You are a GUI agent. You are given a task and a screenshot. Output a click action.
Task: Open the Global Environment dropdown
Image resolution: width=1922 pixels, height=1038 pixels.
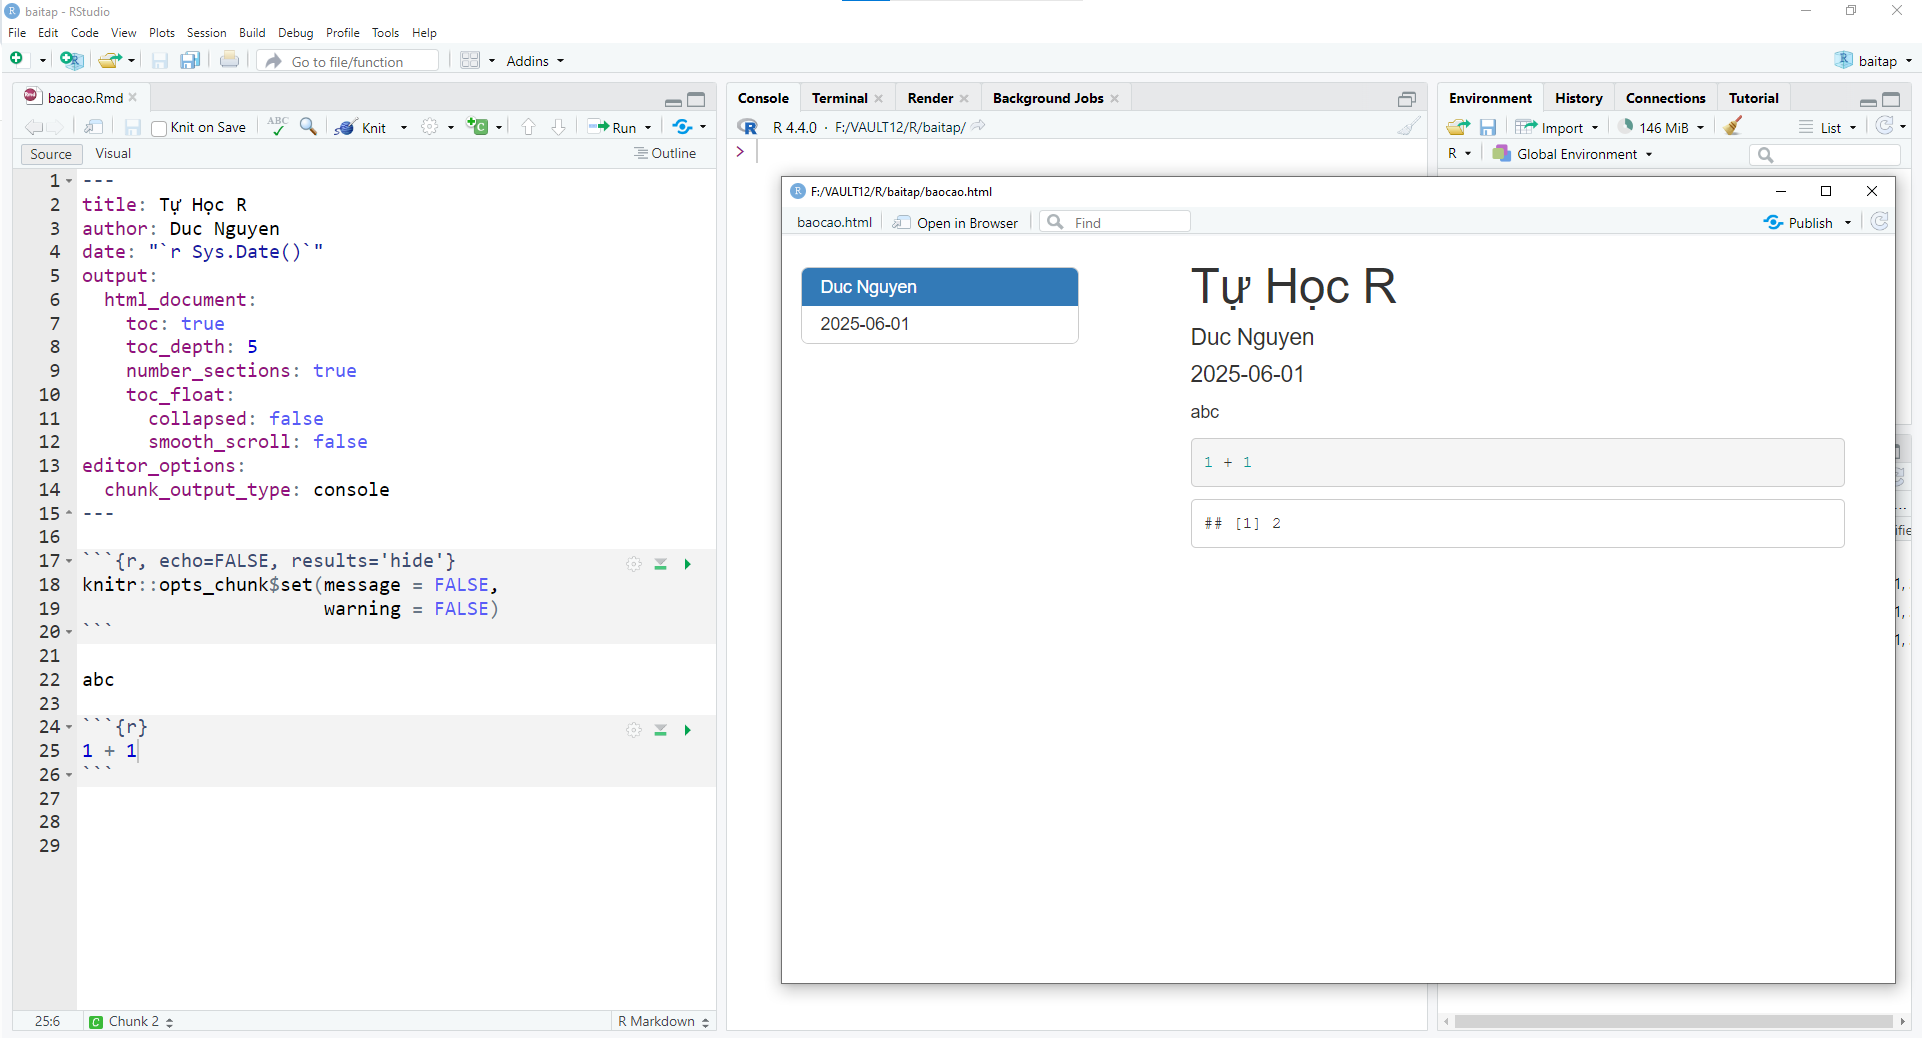1572,154
